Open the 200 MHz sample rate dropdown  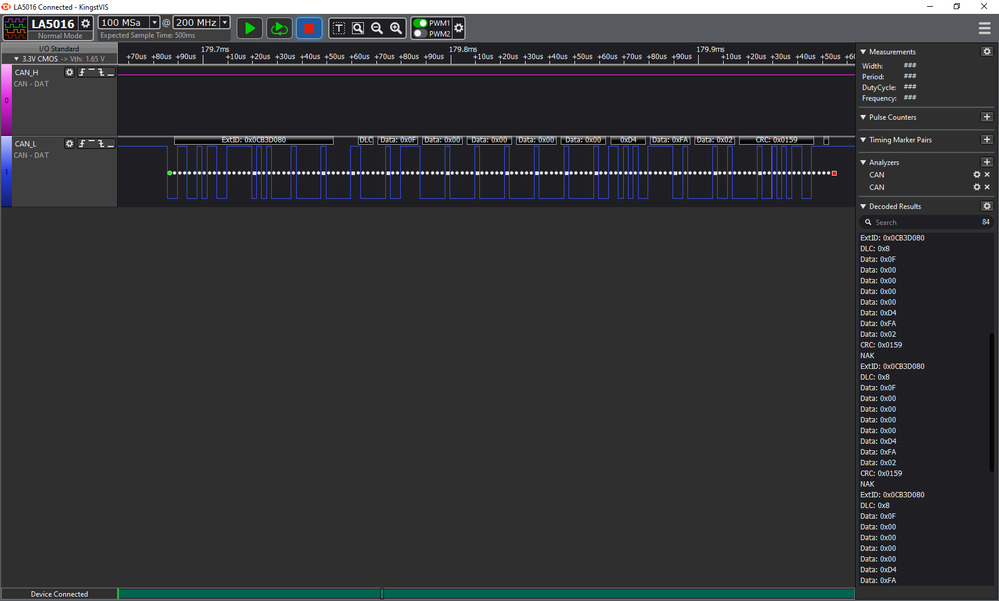tap(224, 22)
